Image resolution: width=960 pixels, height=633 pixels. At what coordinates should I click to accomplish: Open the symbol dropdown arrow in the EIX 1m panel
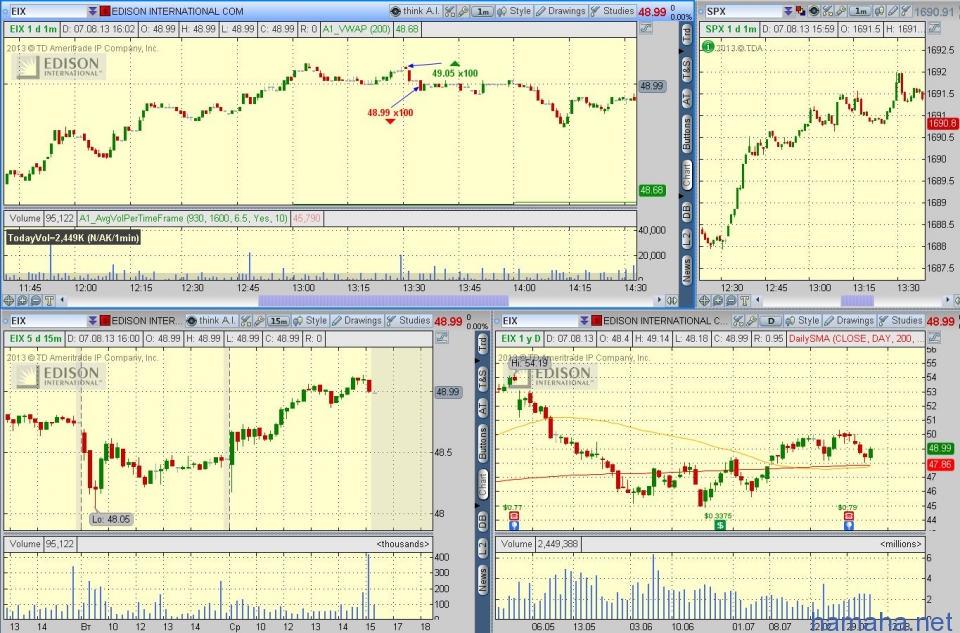(92, 11)
